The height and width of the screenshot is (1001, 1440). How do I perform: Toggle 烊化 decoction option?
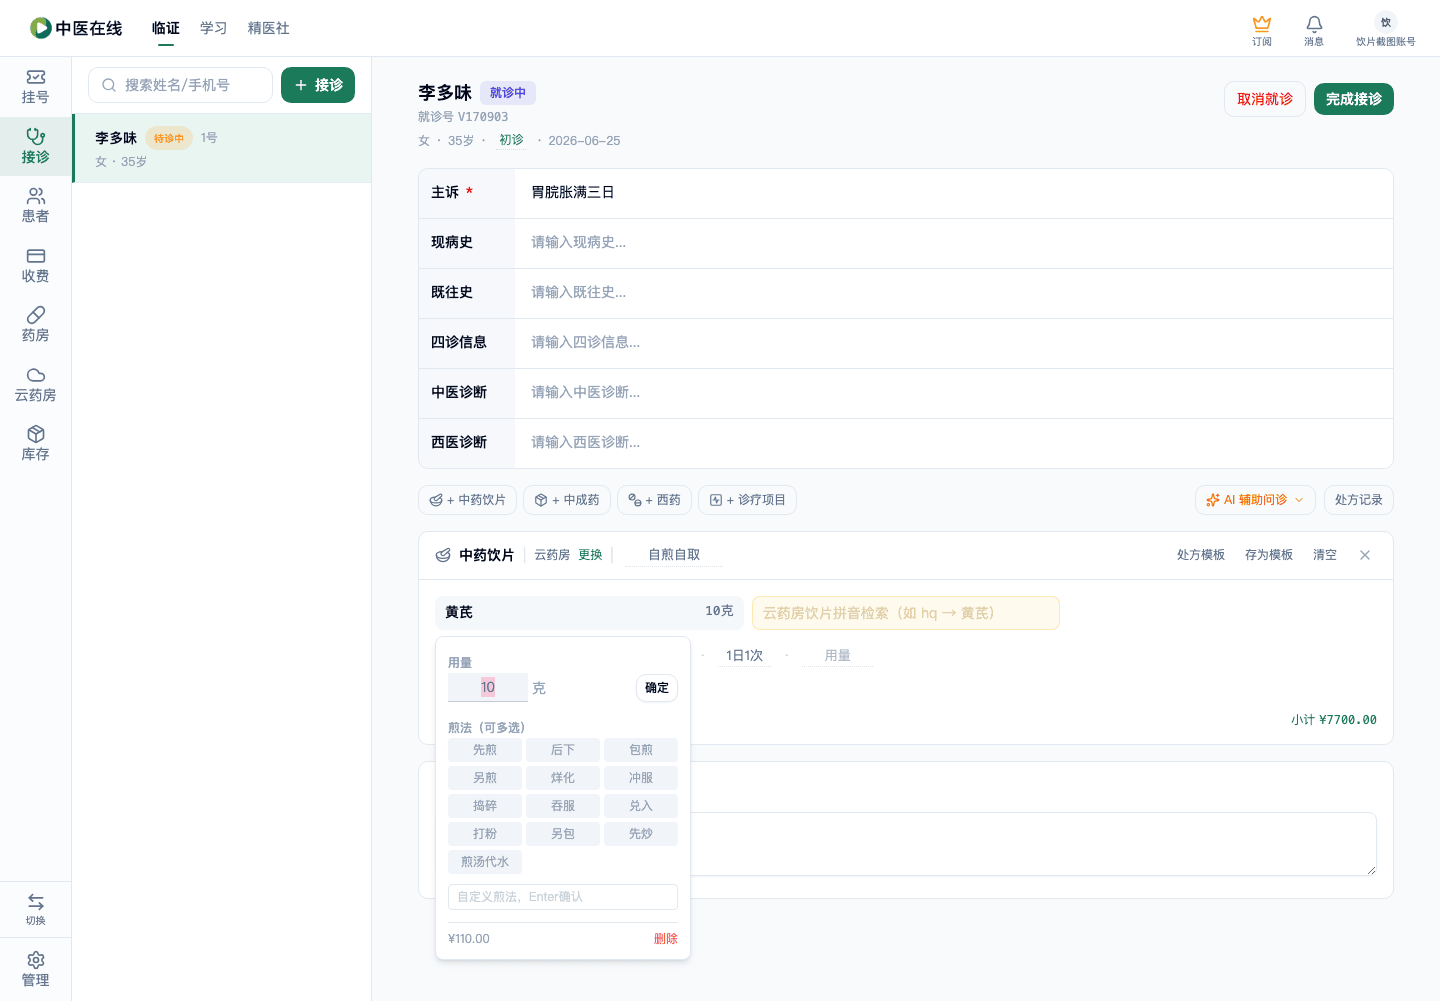coord(563,778)
